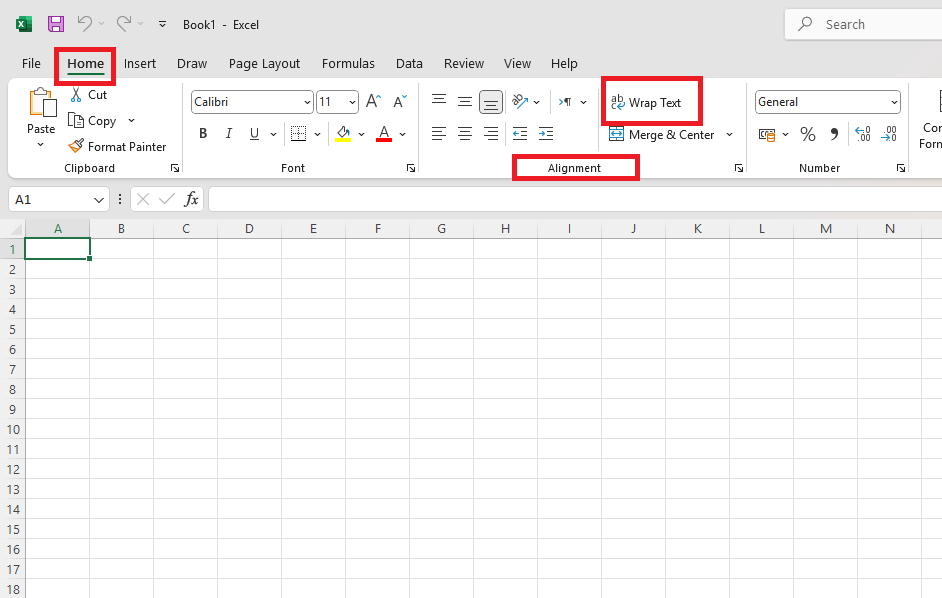
Task: Open the Merge & Center dropdown arrow
Action: click(729, 135)
